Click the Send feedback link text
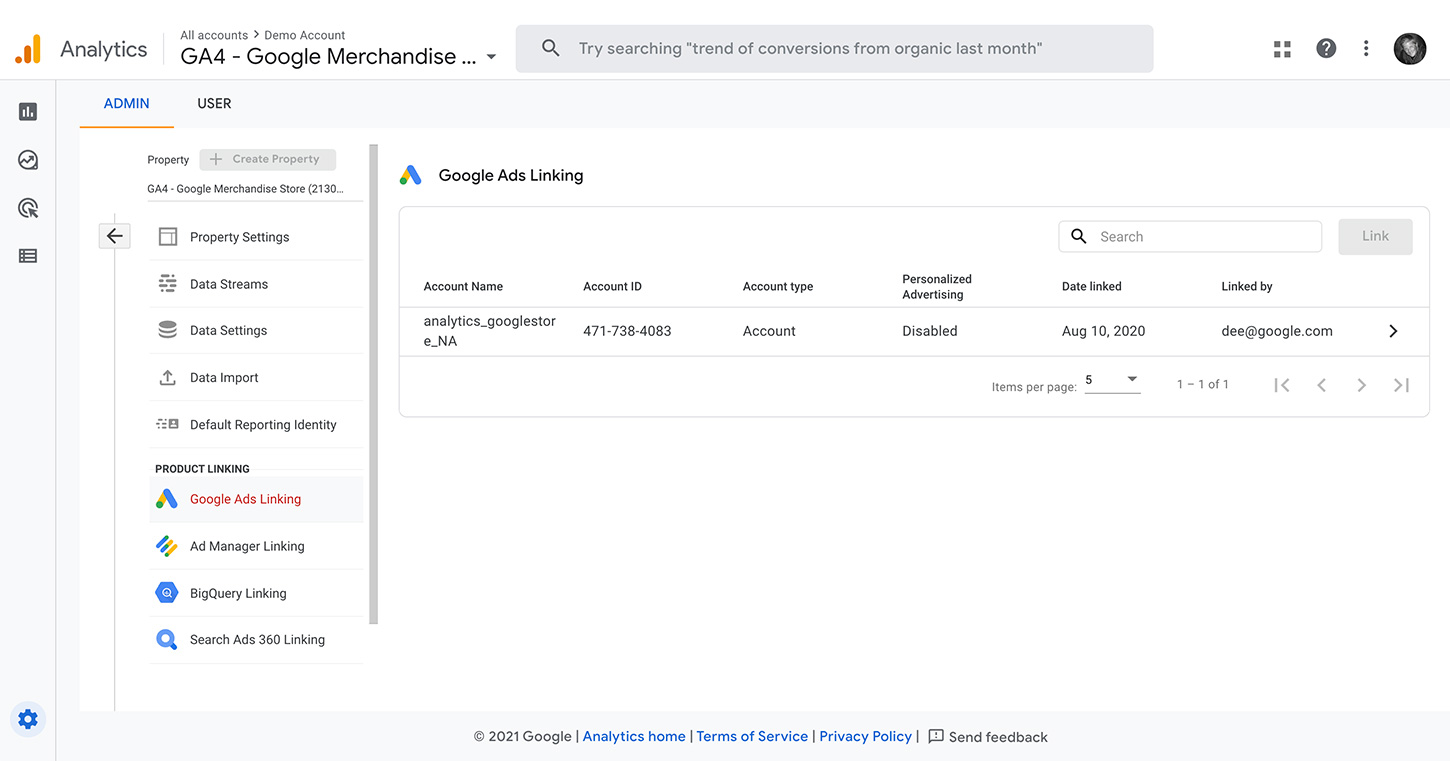This screenshot has width=1450, height=761. pos(998,737)
